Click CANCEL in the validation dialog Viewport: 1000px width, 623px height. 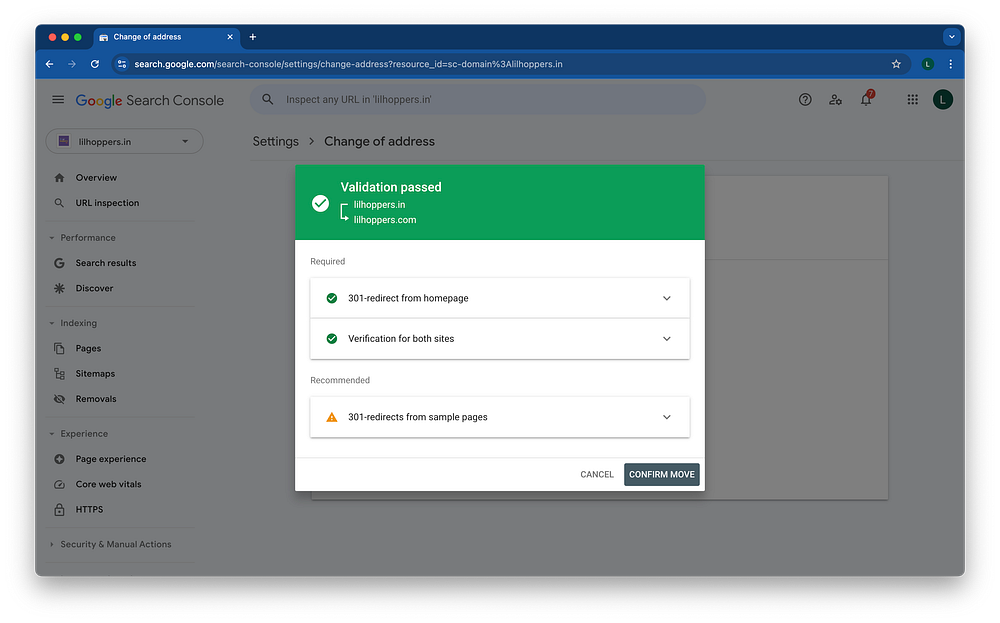point(597,474)
